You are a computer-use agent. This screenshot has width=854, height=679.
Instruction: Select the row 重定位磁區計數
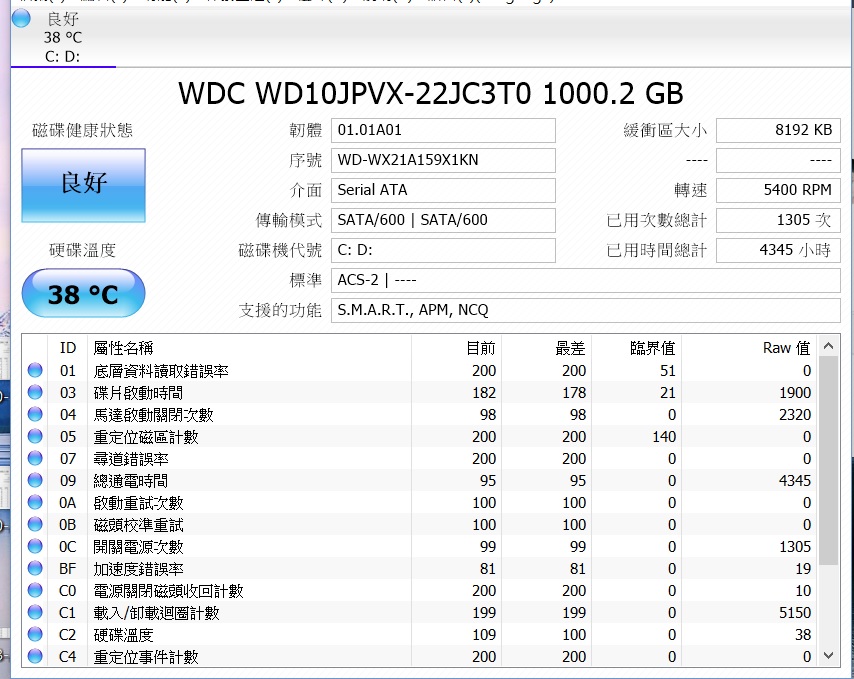[x=420, y=437]
